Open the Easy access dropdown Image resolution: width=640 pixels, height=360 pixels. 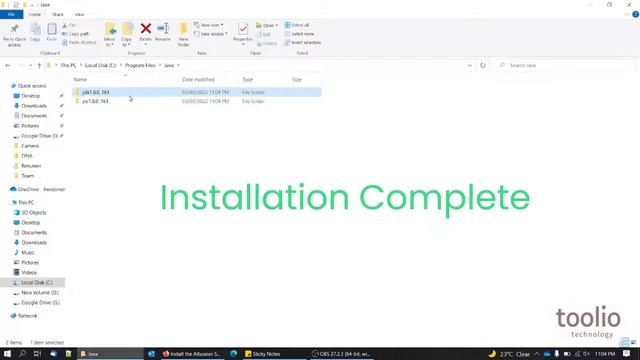pyautogui.click(x=211, y=34)
